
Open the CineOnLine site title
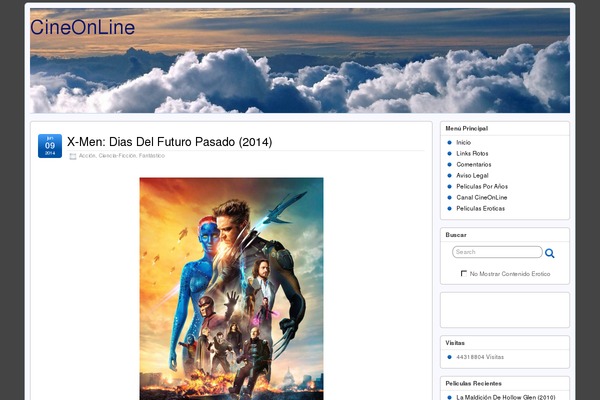[x=83, y=28]
